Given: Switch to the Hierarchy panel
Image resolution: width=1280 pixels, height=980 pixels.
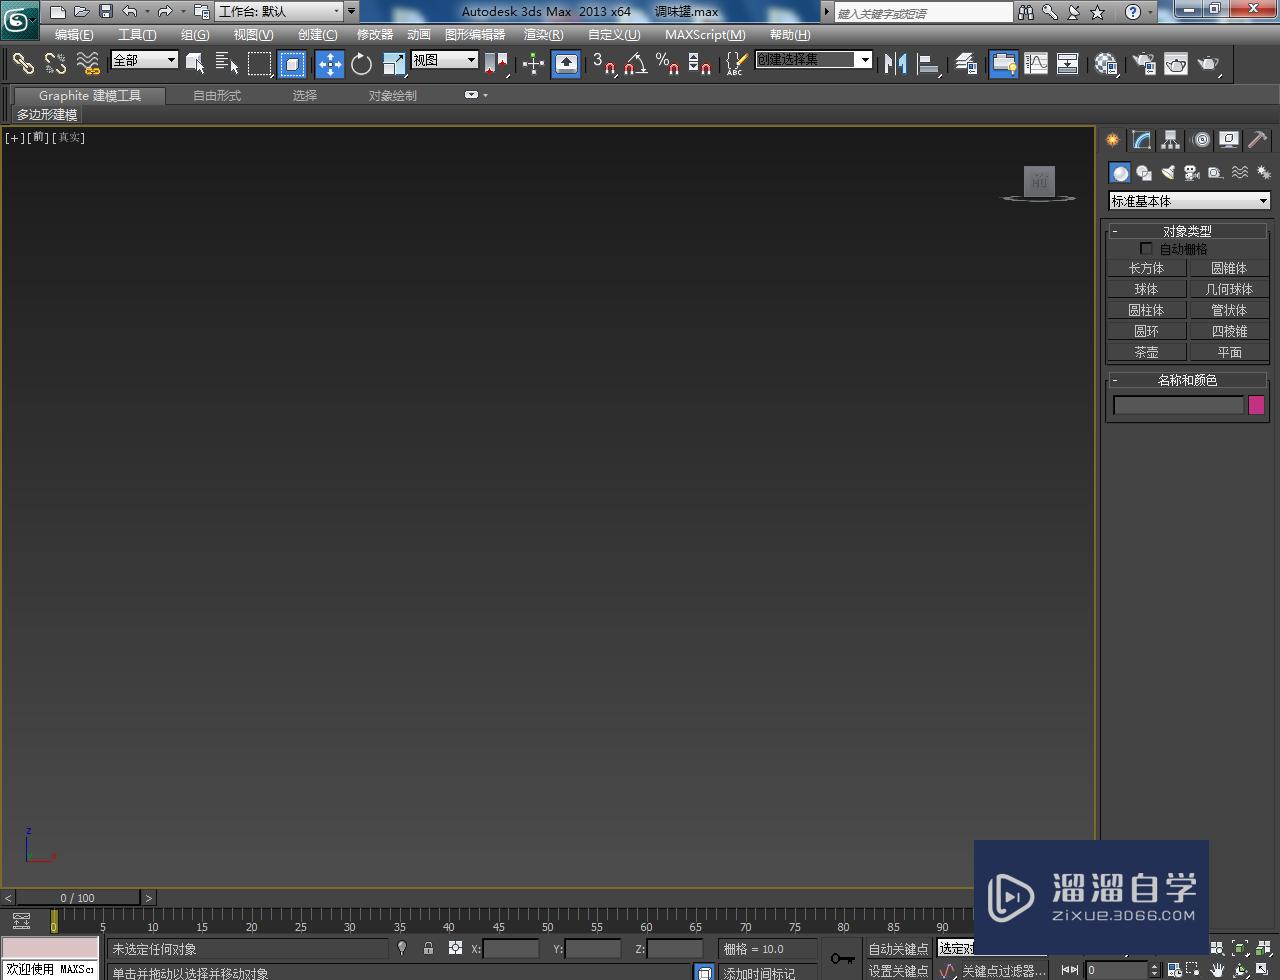Looking at the screenshot, I should (x=1170, y=140).
